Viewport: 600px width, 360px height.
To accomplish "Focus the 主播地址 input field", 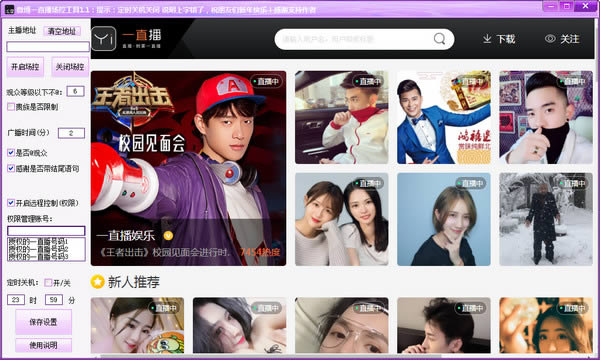I will [48, 47].
